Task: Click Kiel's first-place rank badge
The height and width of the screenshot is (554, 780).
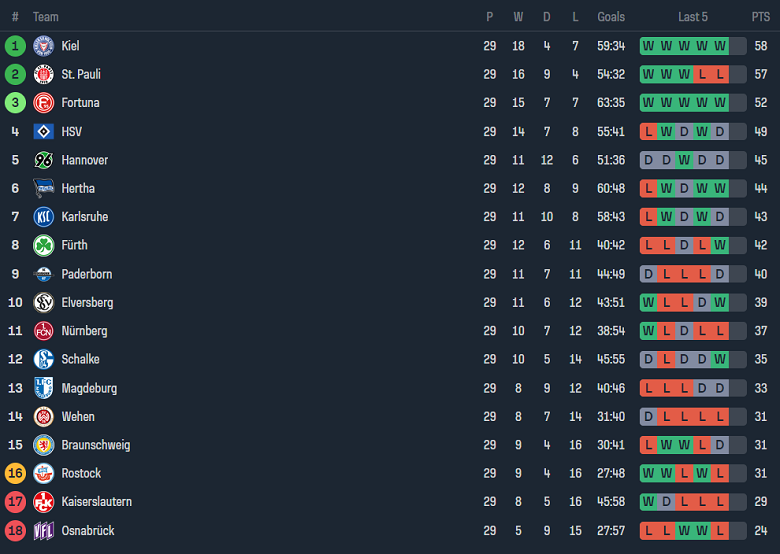Action: [15, 46]
